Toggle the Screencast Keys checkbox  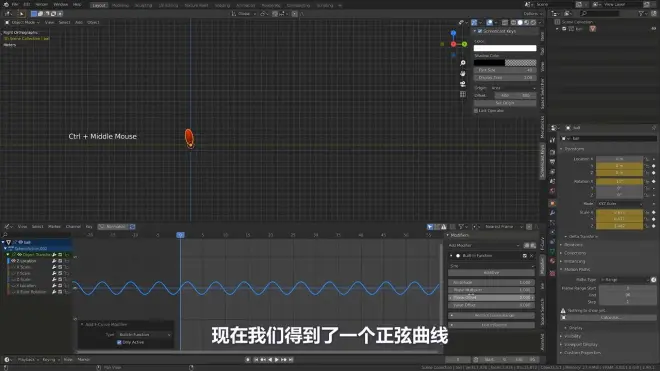coord(480,31)
